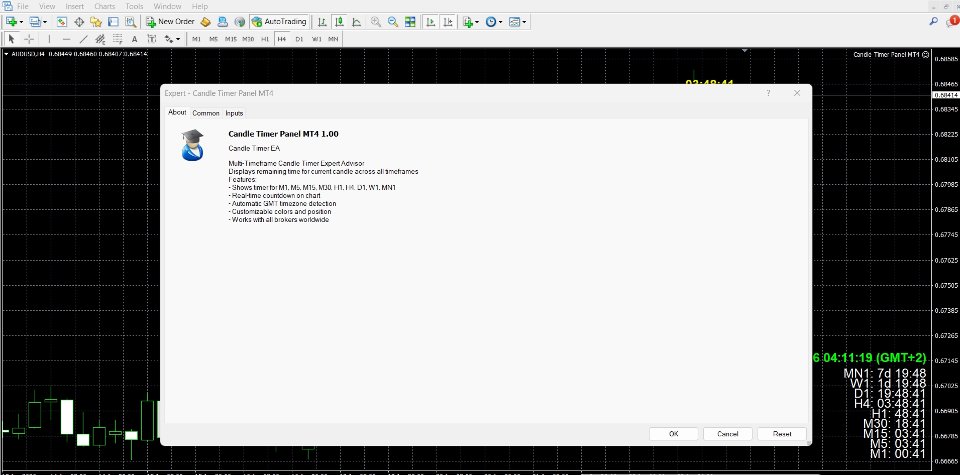Draw a vertical line tool
This screenshot has width=960, height=475.
pyautogui.click(x=50, y=39)
